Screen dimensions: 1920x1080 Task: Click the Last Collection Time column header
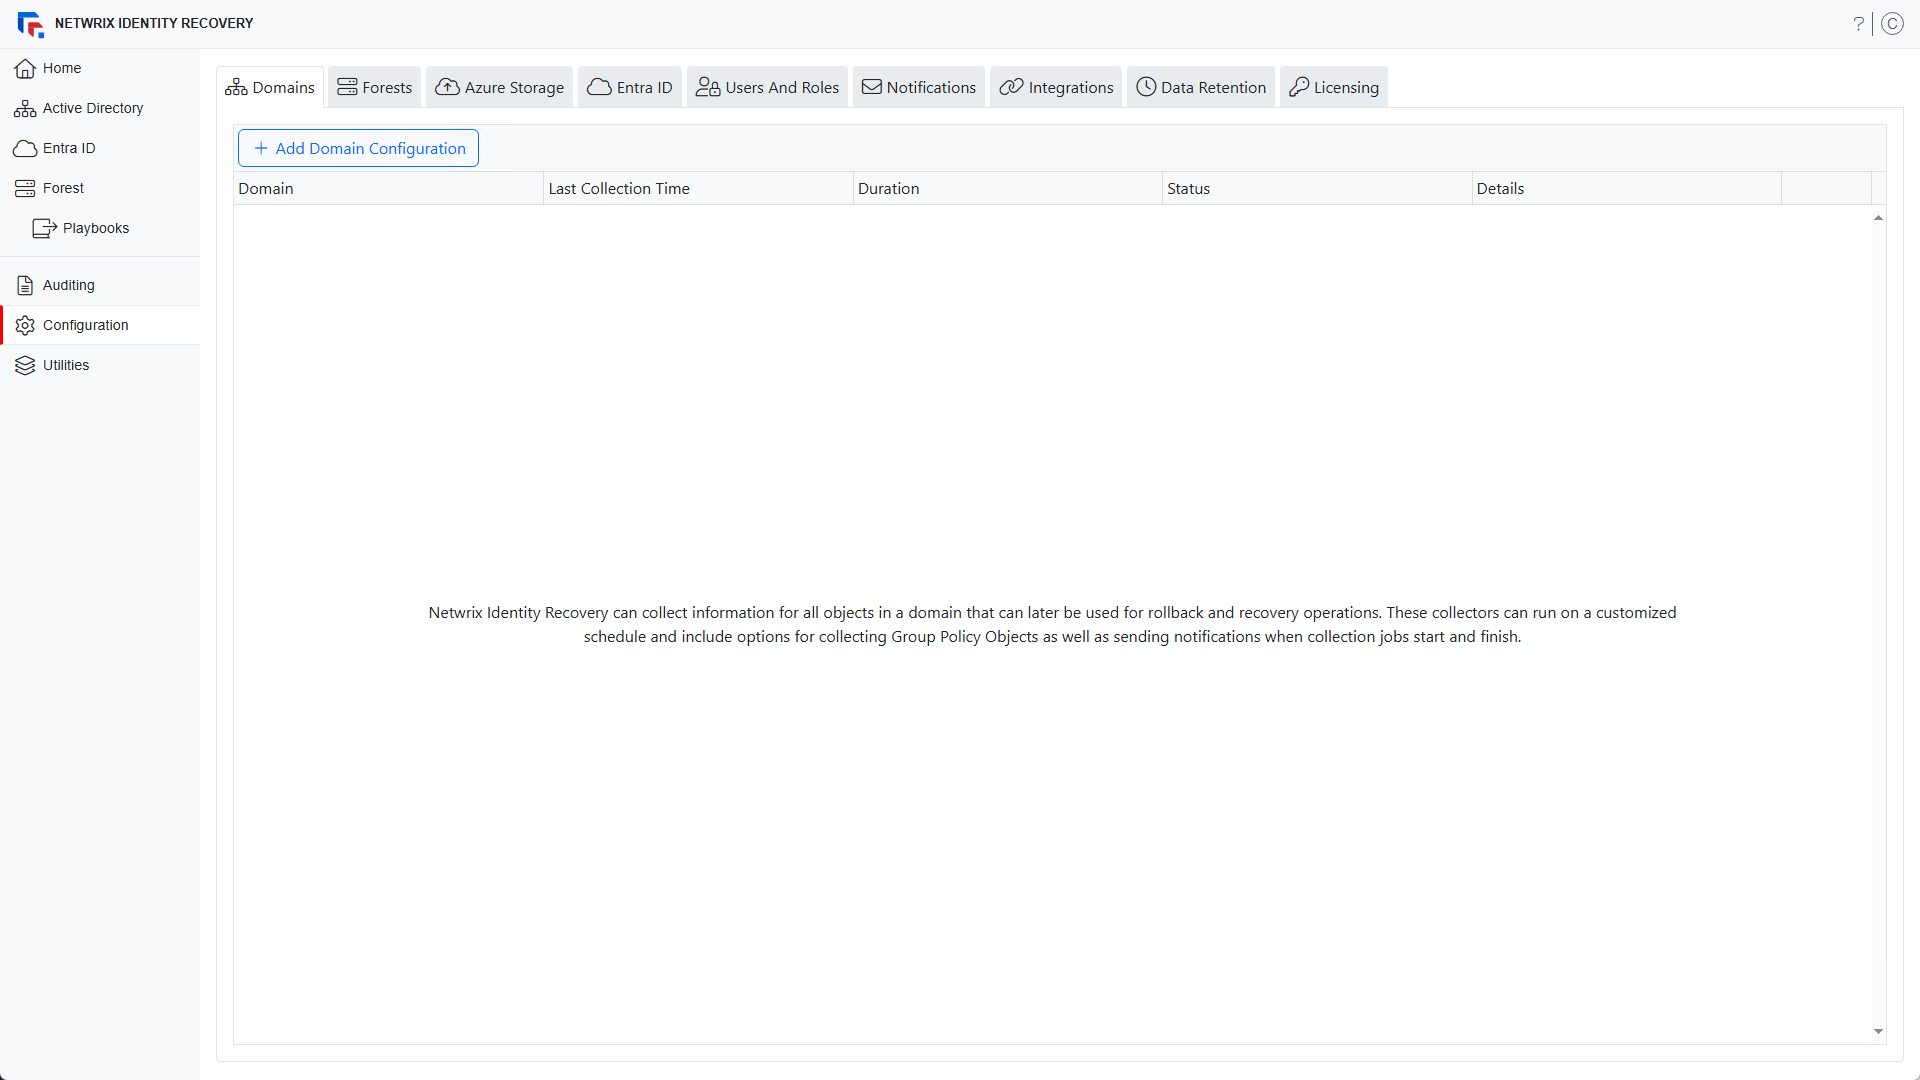[619, 188]
